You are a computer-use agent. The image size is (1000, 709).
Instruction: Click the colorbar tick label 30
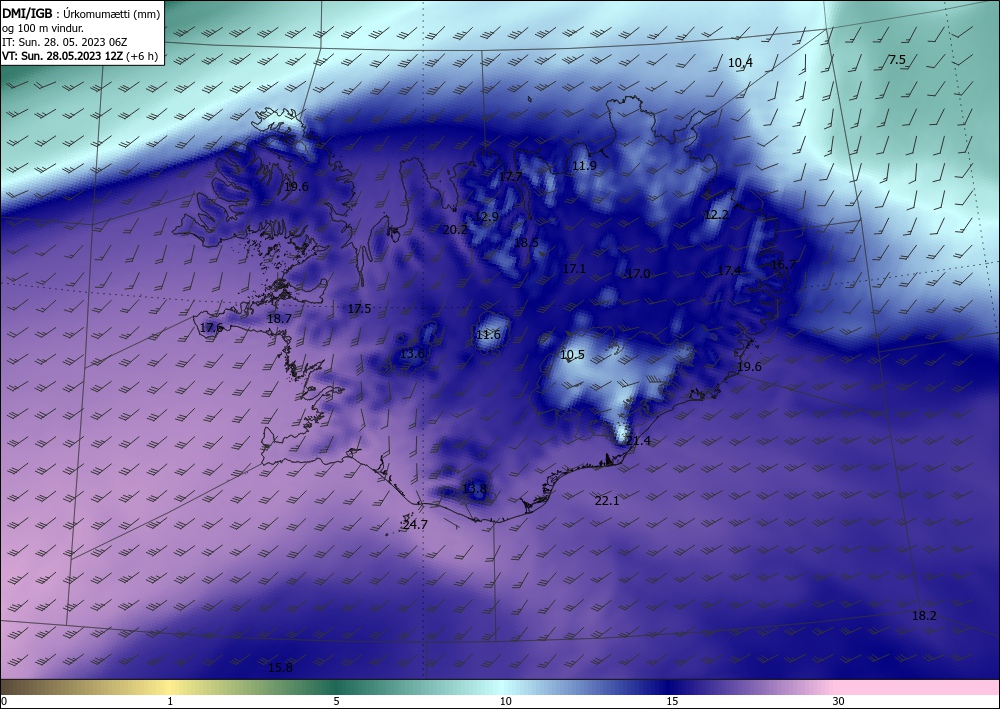838,701
